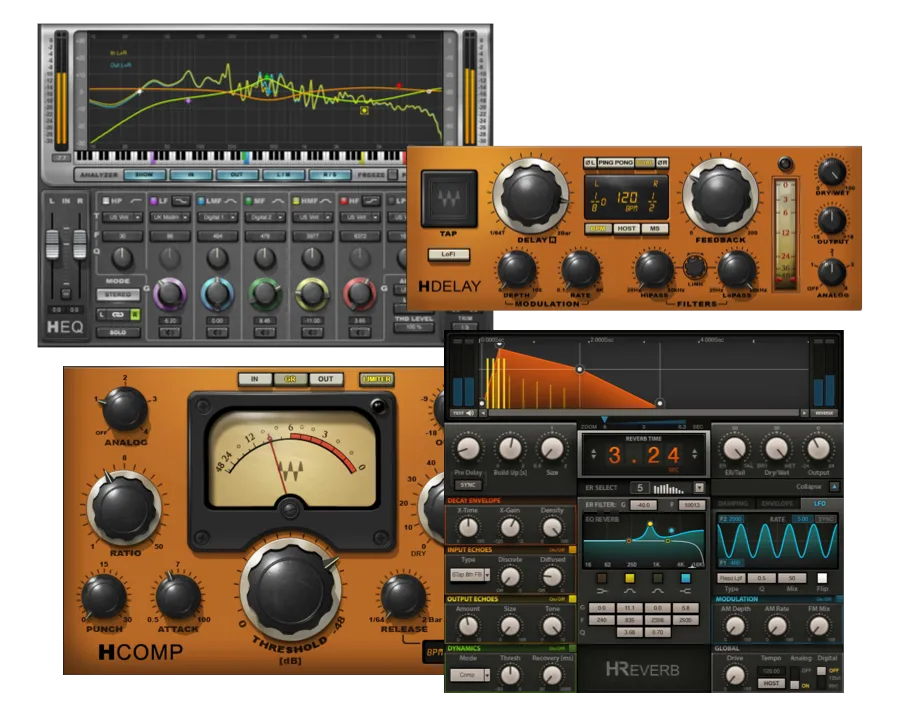Click the H-Comp PUNCH knob
The width and height of the screenshot is (900, 717).
coord(104,597)
